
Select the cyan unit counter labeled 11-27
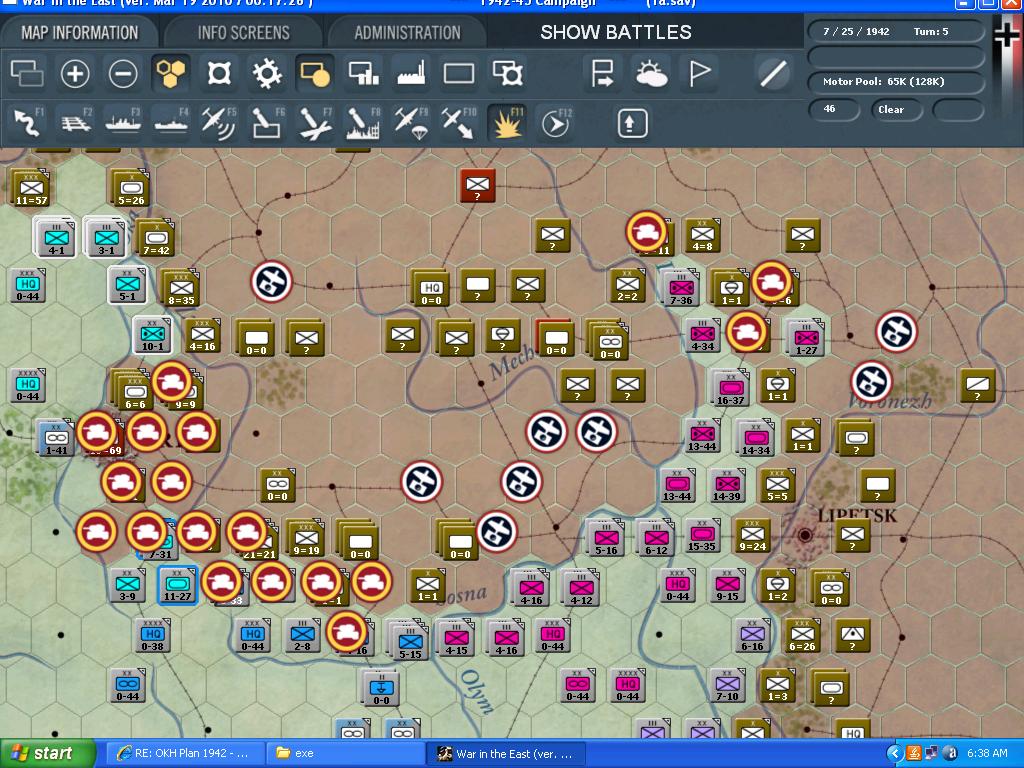(178, 585)
